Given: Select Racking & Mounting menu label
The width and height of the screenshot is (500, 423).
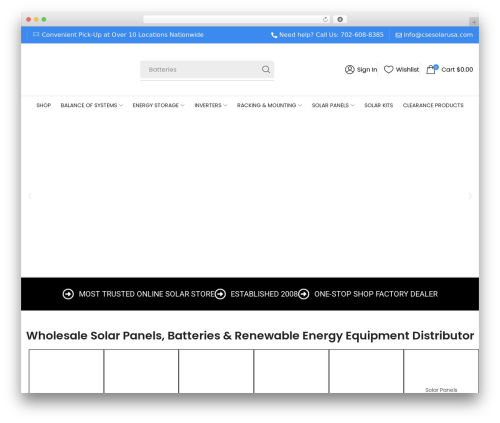Looking at the screenshot, I should (266, 105).
